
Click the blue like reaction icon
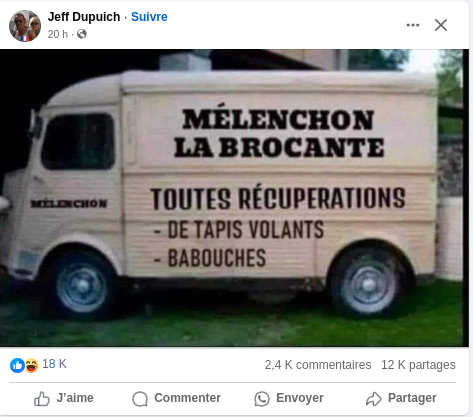(17, 365)
